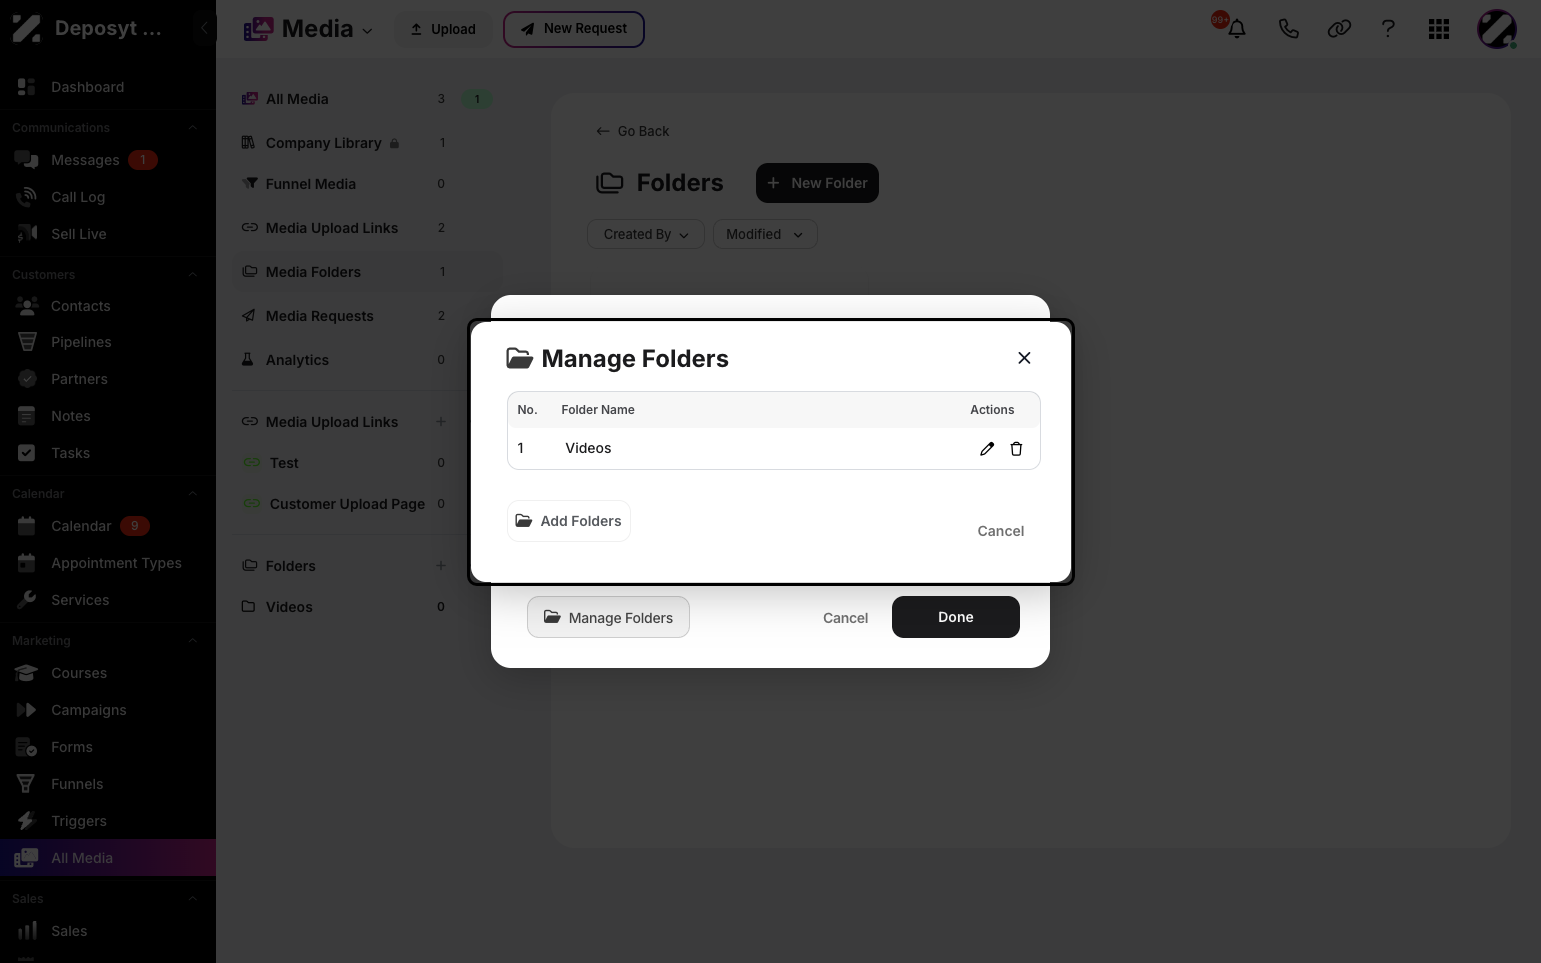This screenshot has width=1541, height=963.
Task: Collapse the Communications section
Action: [192, 128]
